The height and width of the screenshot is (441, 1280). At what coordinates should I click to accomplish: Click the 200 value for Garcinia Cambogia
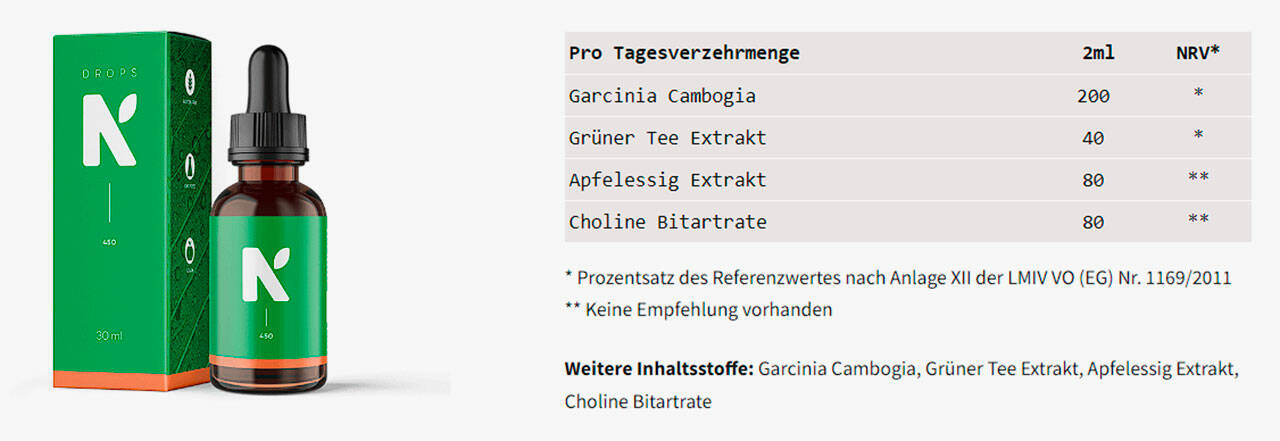(1093, 96)
